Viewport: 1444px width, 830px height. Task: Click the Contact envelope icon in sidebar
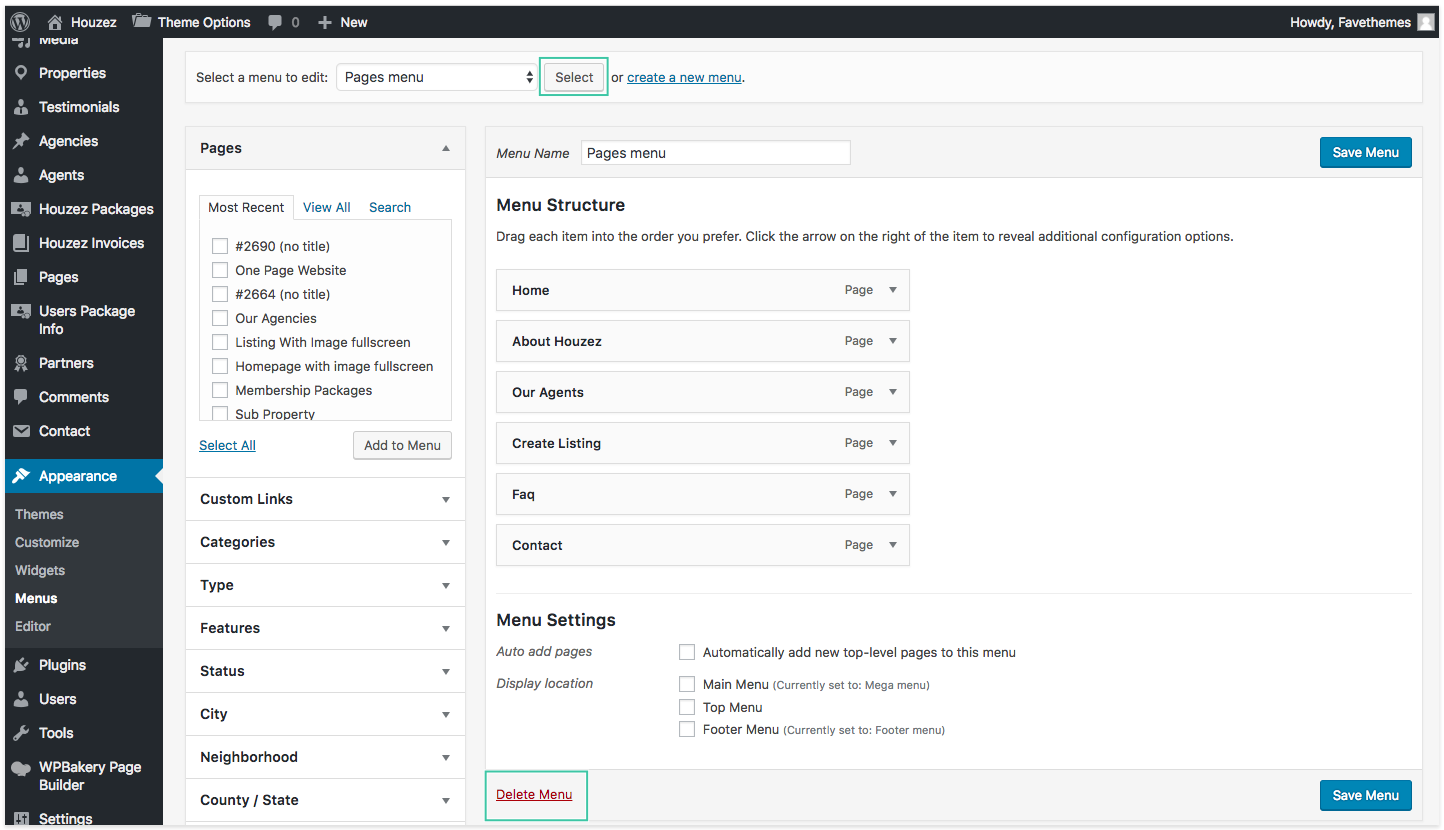pyautogui.click(x=21, y=431)
